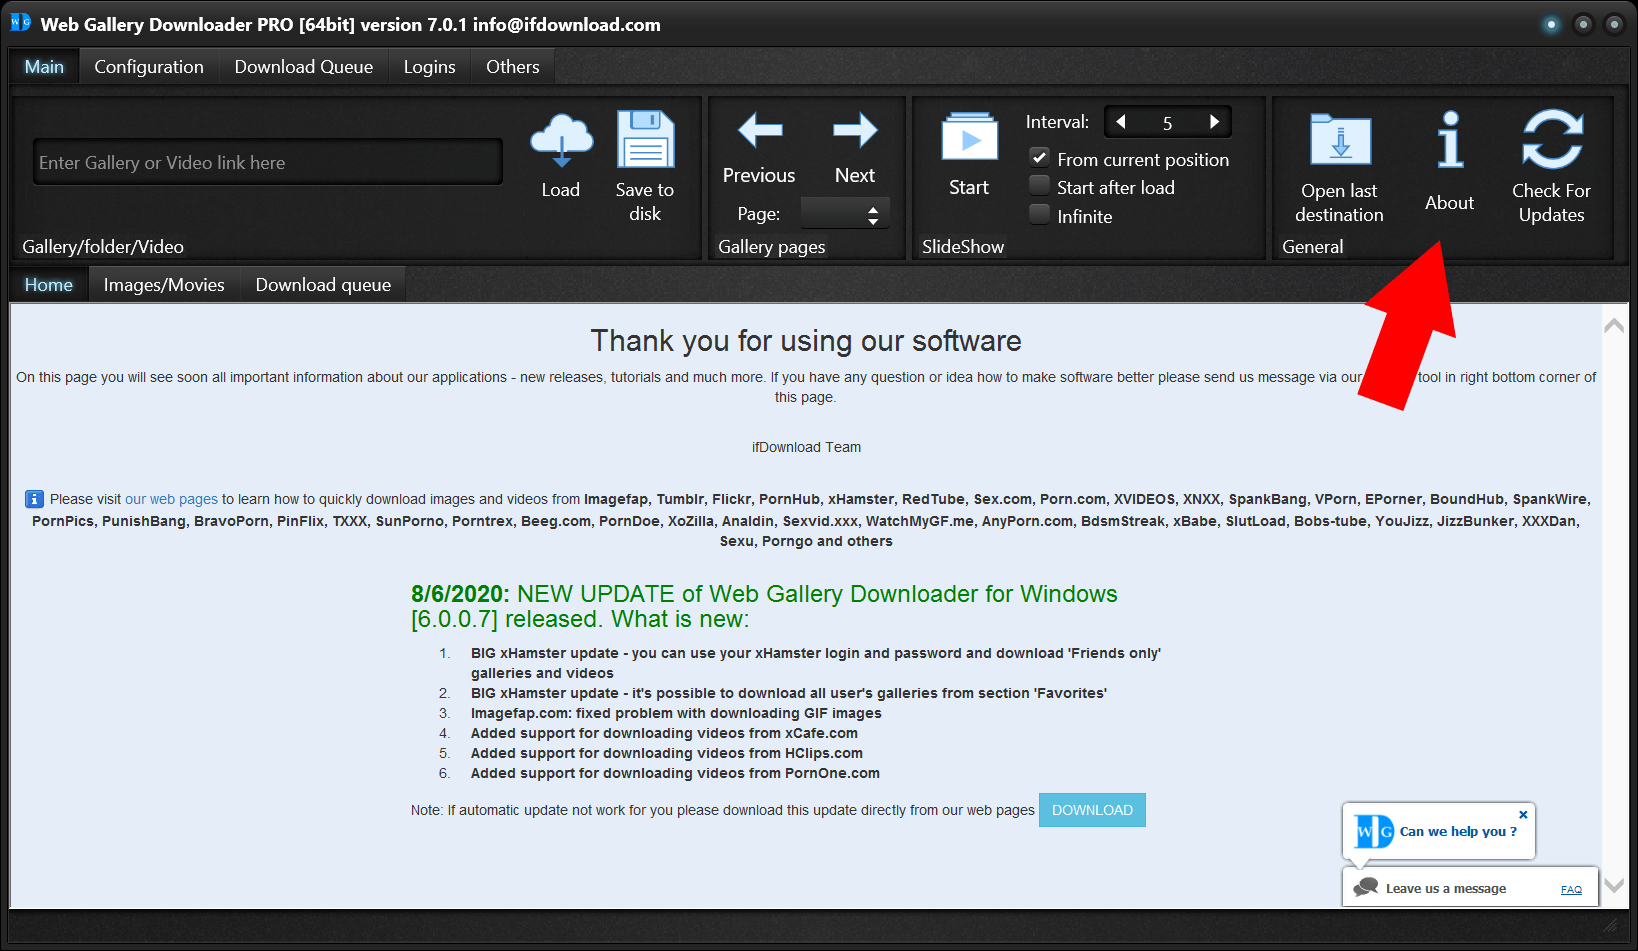Click the Interval value 5
This screenshot has height=951, width=1638.
tap(1167, 123)
